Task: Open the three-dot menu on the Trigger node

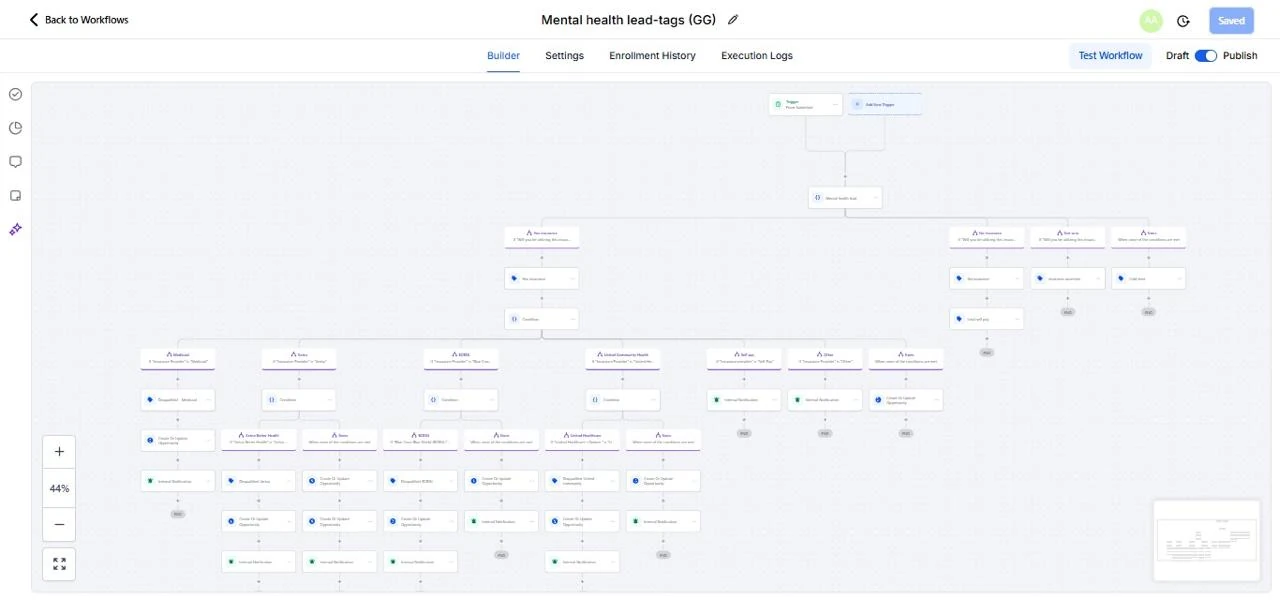Action: coord(836,104)
